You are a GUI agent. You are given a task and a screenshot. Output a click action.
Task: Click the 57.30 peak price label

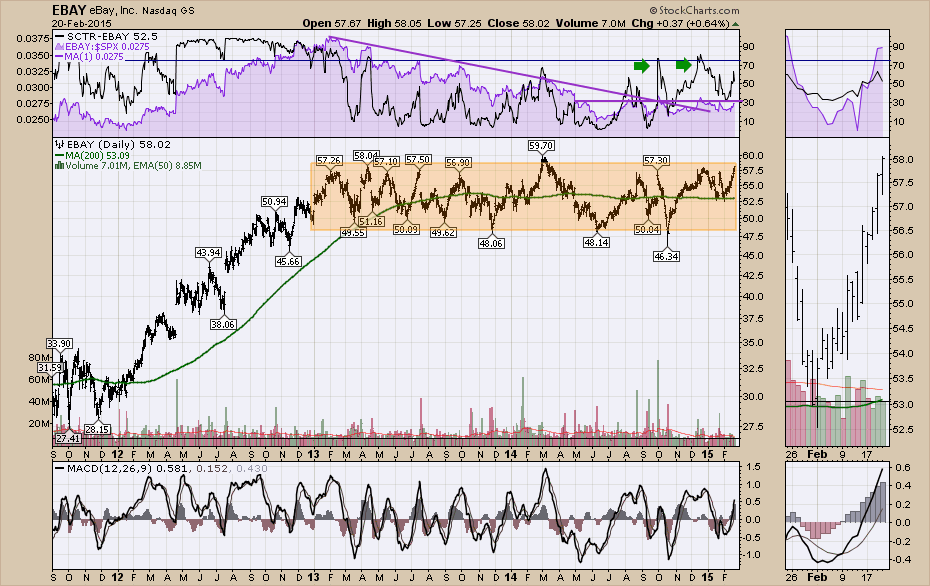[657, 160]
